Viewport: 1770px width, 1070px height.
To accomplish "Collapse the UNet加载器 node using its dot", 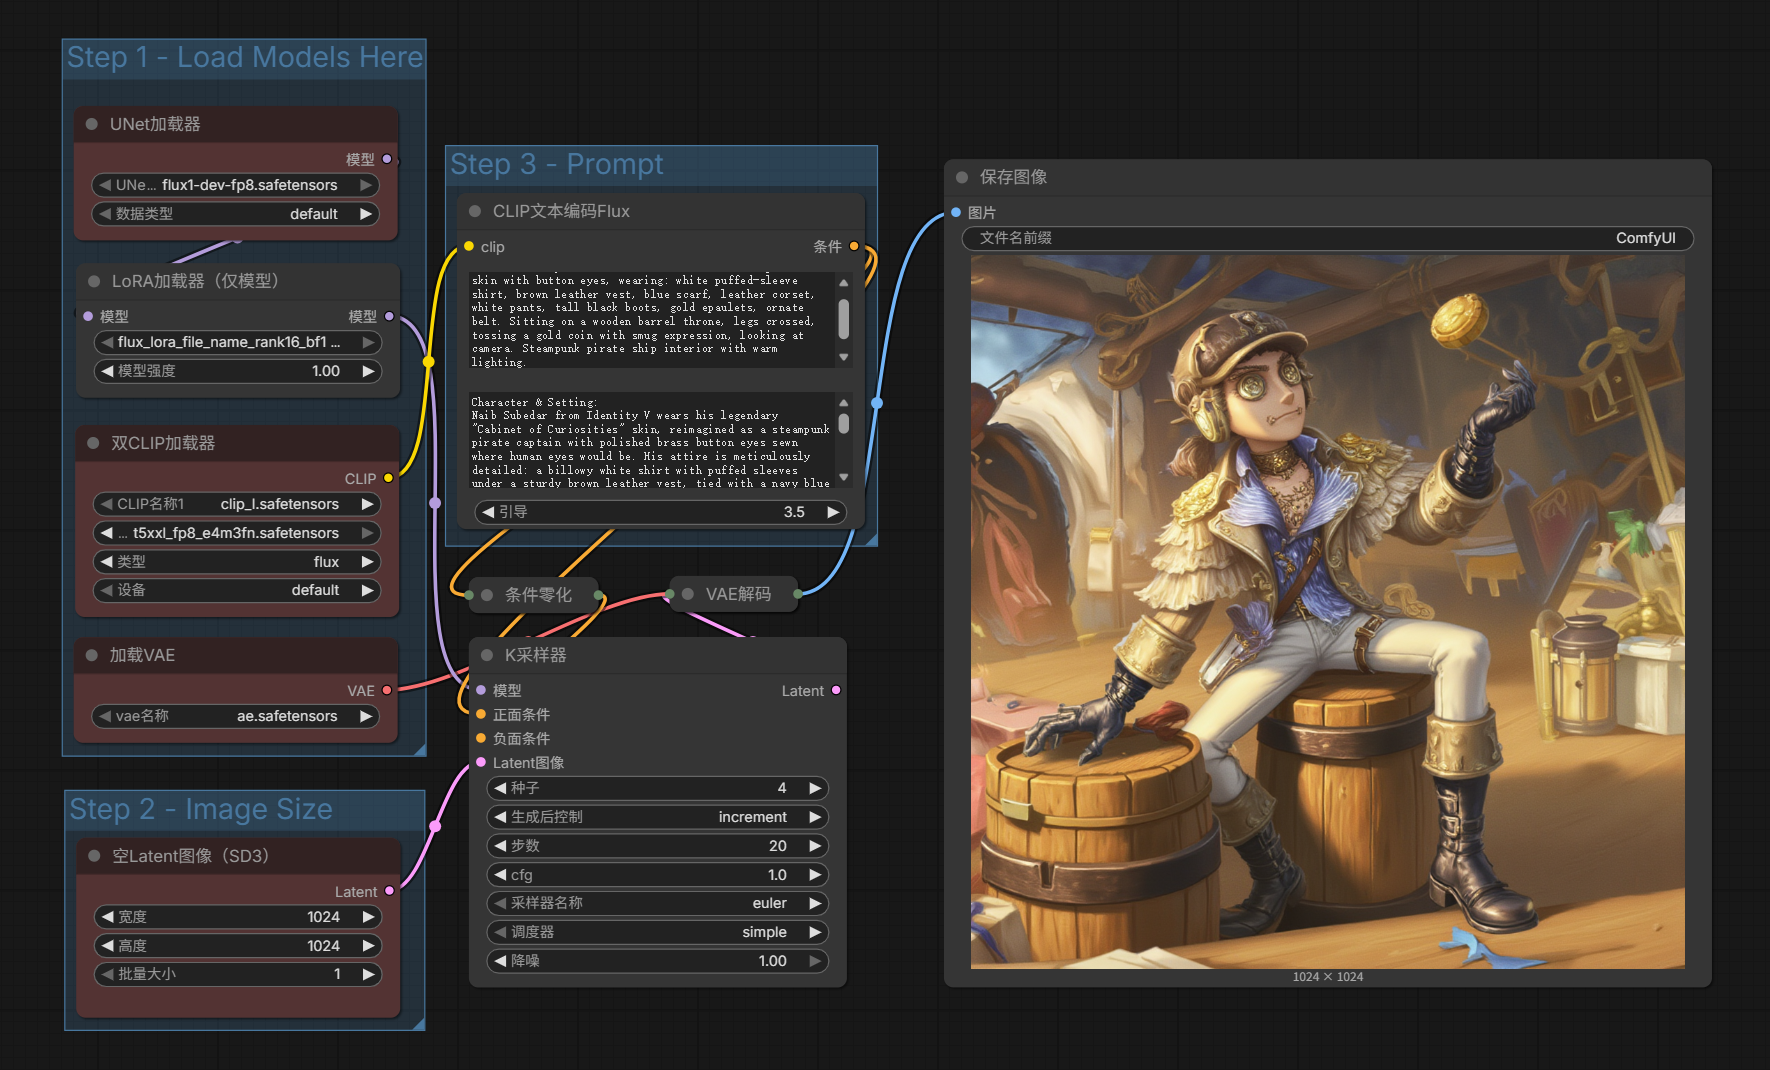I will coord(92,124).
